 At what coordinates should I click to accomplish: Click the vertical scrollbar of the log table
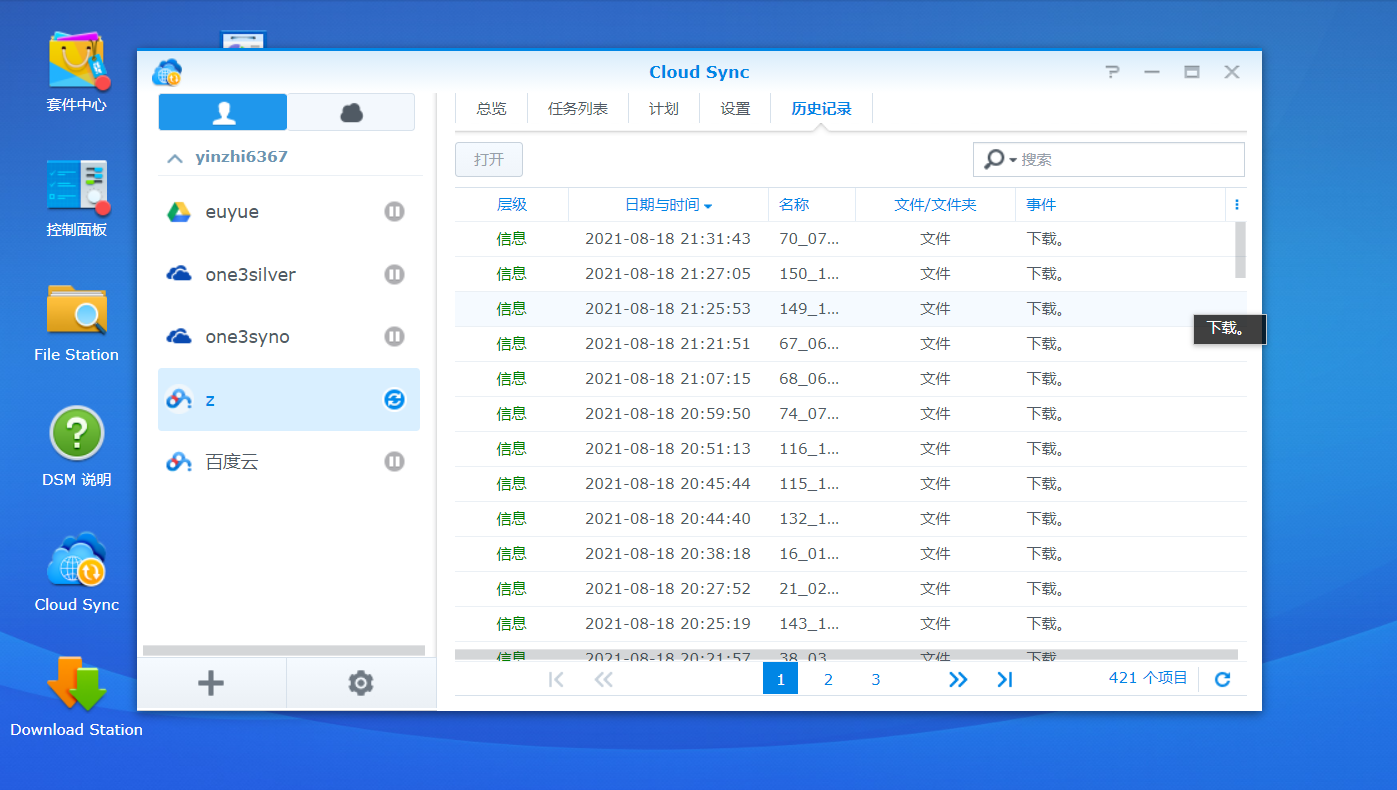point(1240,250)
